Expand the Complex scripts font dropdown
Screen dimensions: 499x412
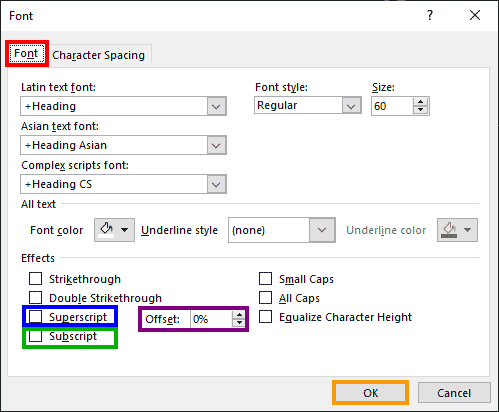[216, 184]
